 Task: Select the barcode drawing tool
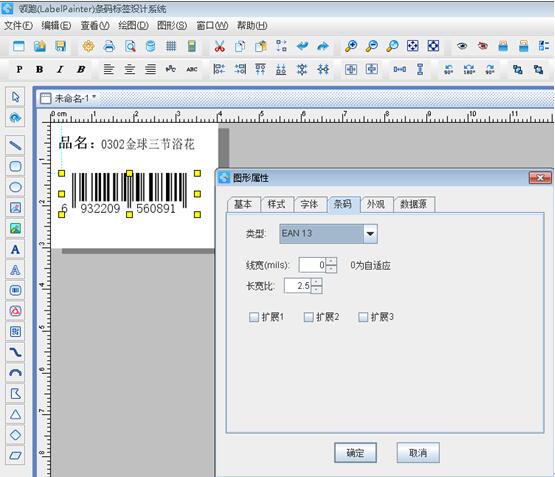(x=15, y=291)
